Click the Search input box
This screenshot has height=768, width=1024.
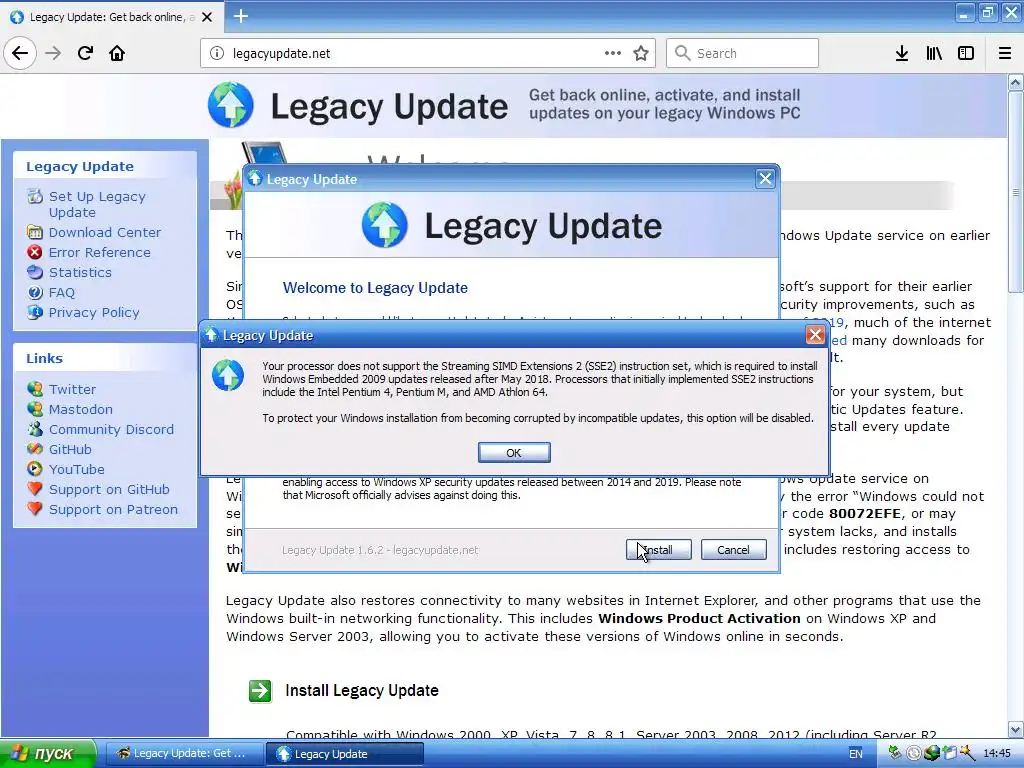pyautogui.click(x=743, y=53)
